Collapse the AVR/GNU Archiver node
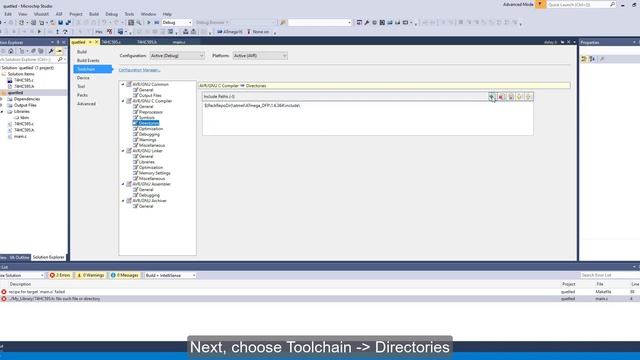640x360 pixels. [x=123, y=201]
